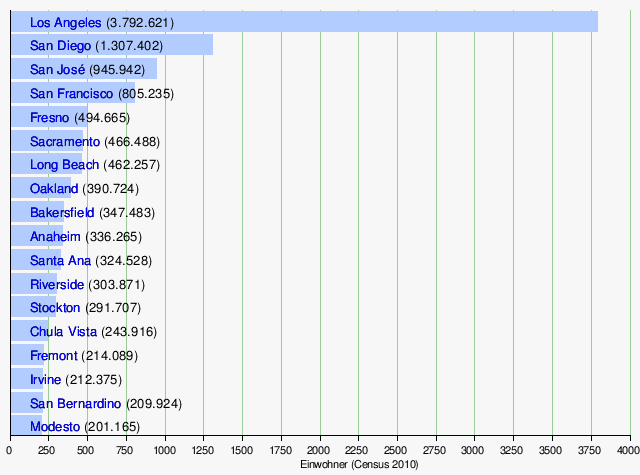This screenshot has height=475, width=640.
Task: Open the San Bernardino link
Action: [x=76, y=404]
